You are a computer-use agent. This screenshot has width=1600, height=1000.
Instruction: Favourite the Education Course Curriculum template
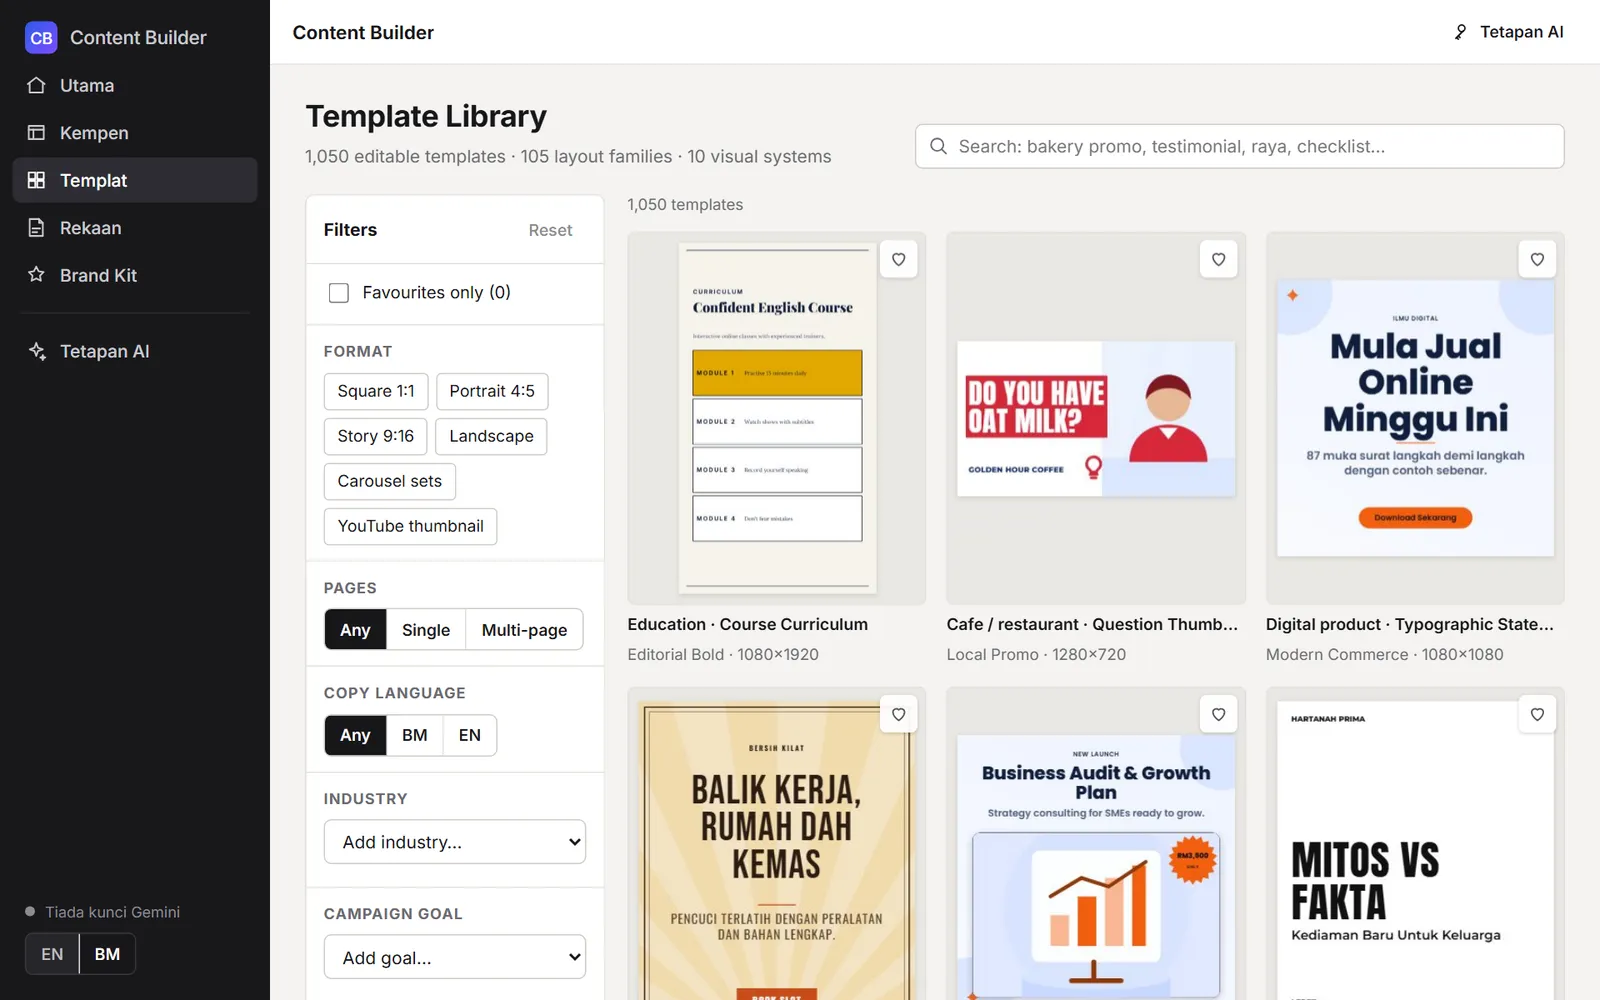click(x=899, y=260)
